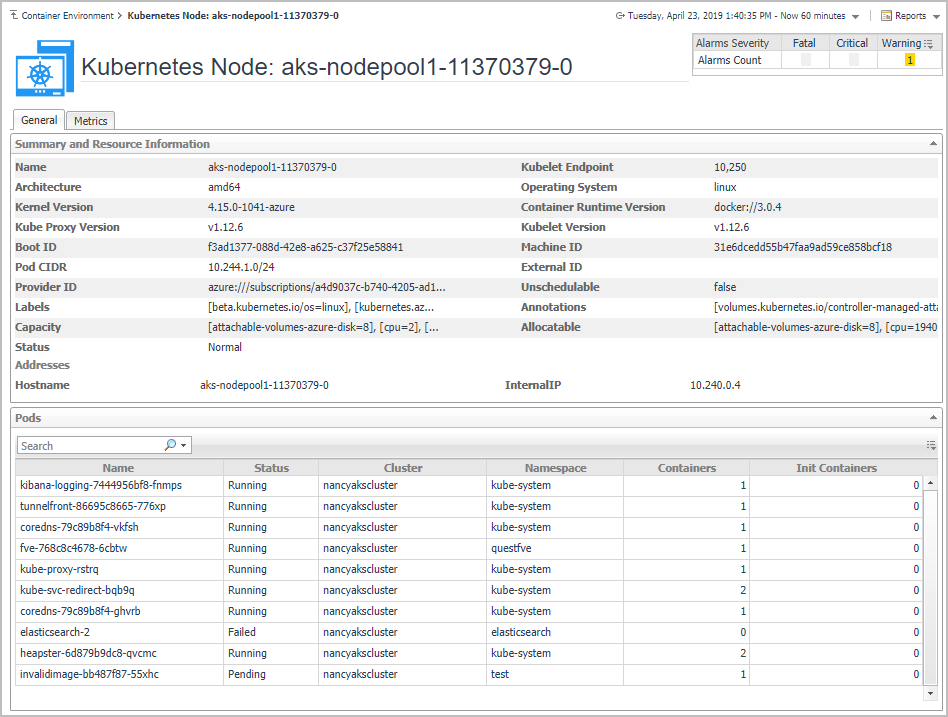948x717 pixels.
Task: Open the kibana-logging-7444956bf8-fnmps pod
Action: click(101, 485)
